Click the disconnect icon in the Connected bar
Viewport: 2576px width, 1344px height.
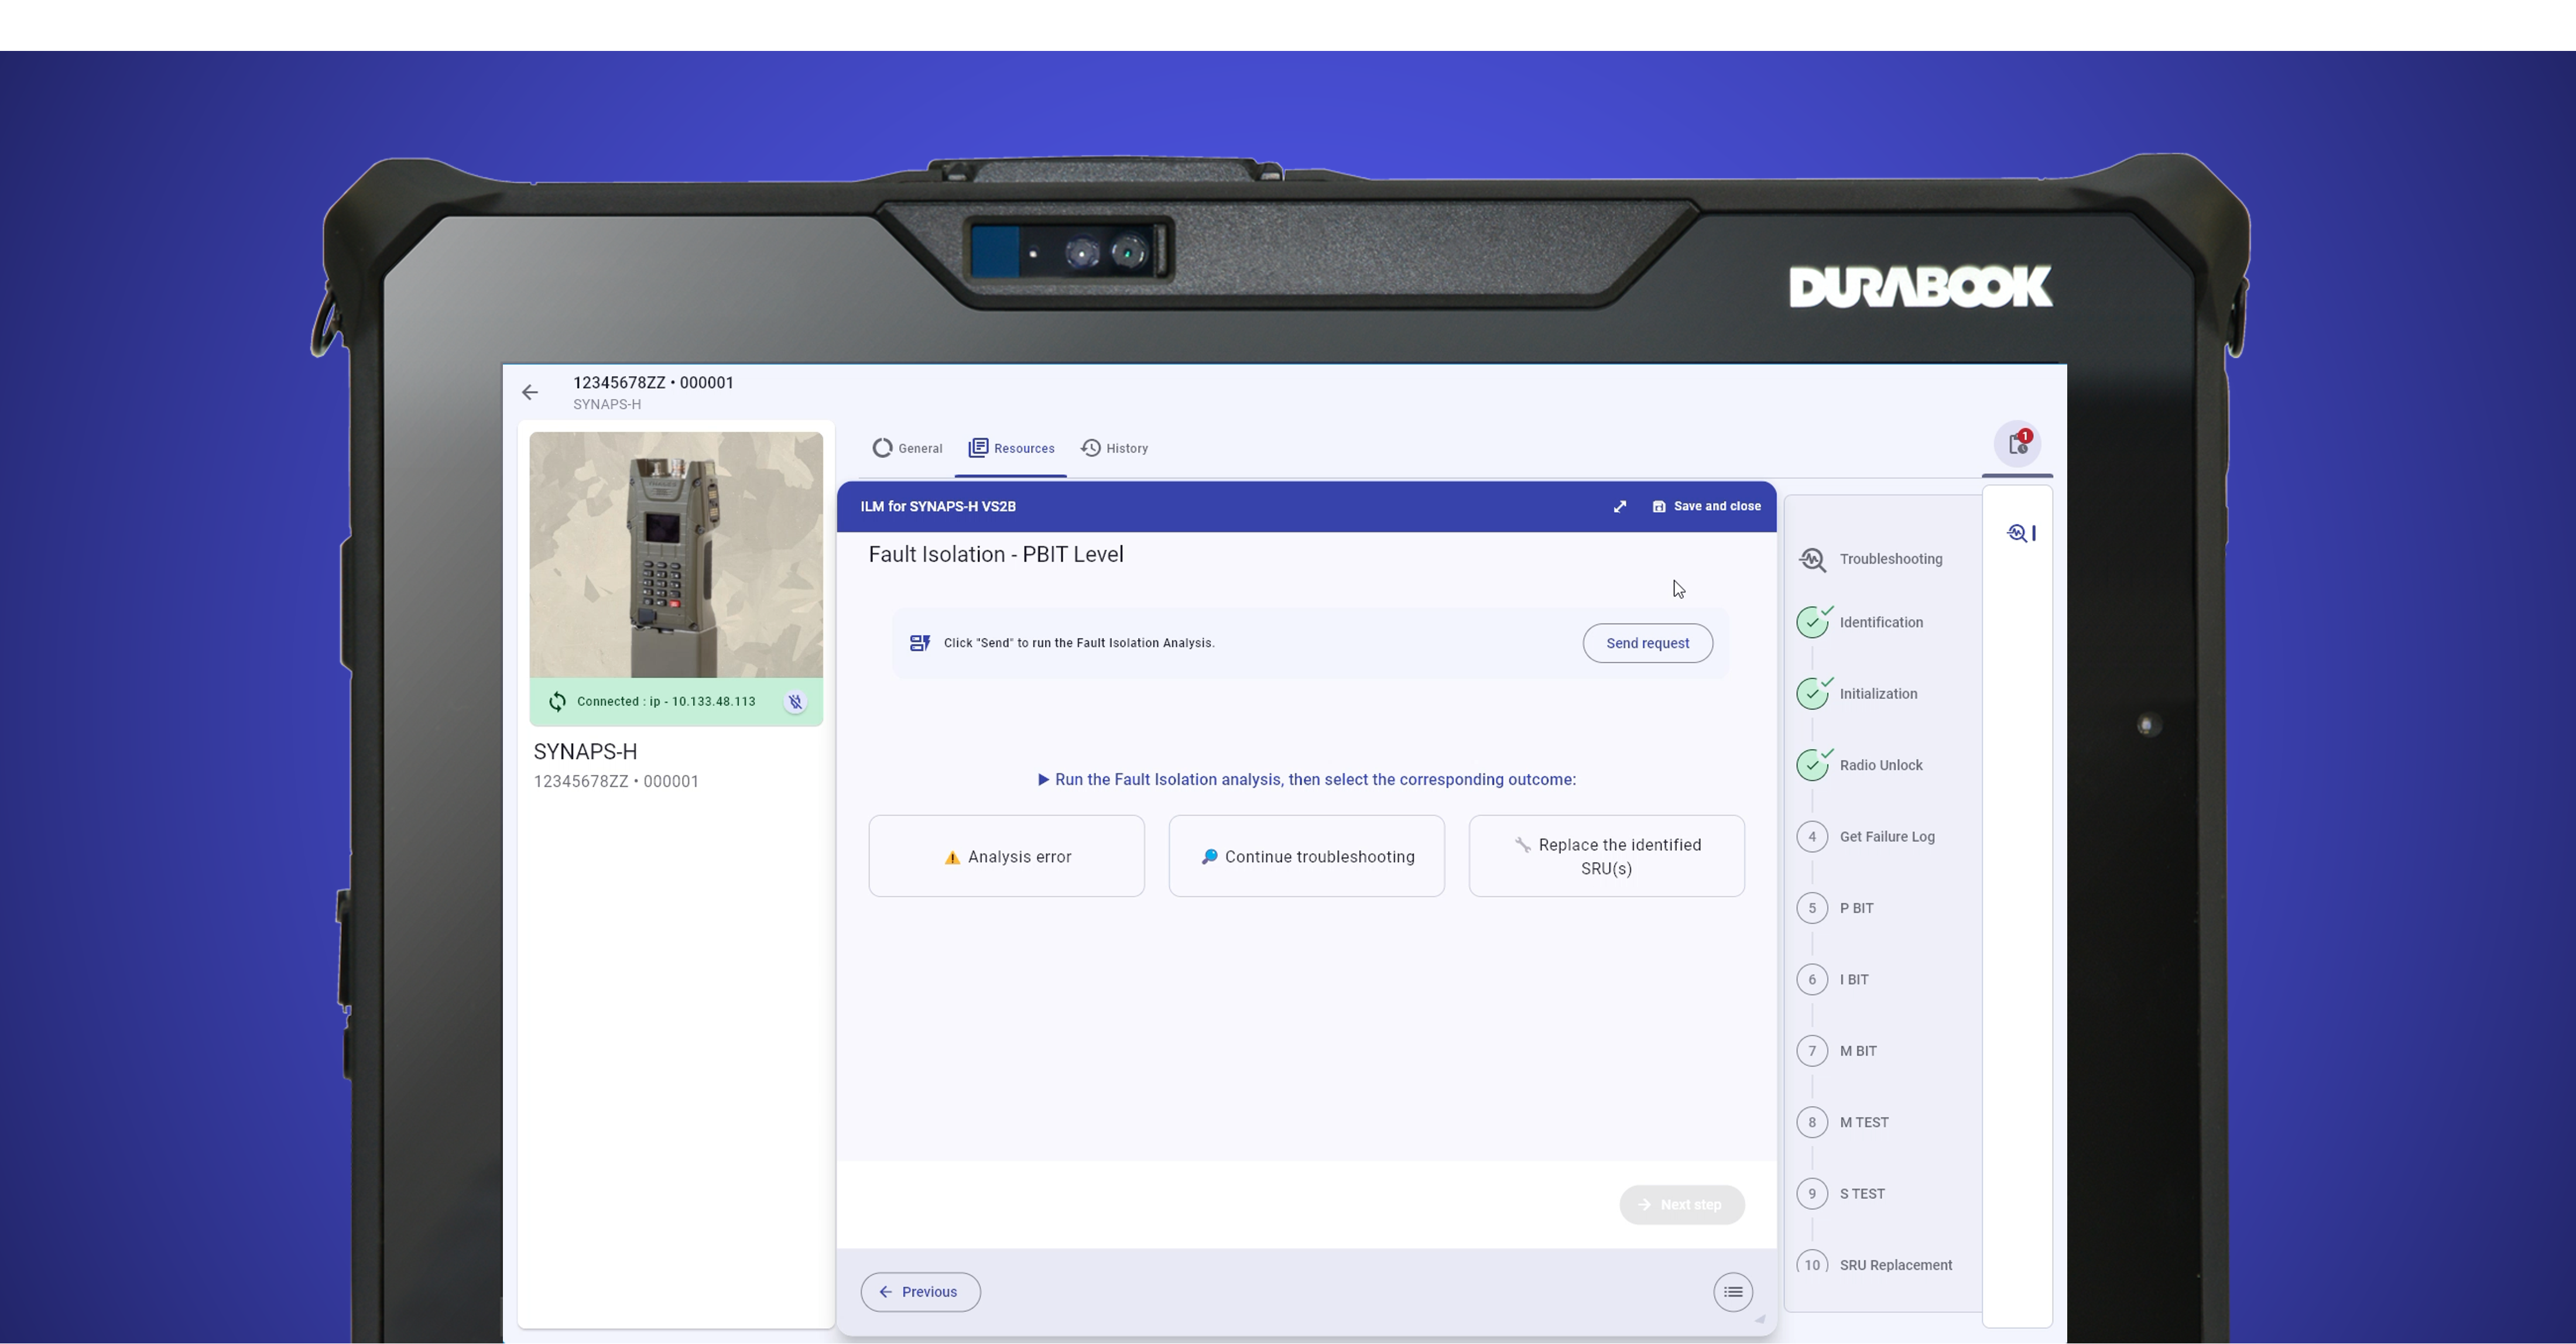pyautogui.click(x=795, y=702)
